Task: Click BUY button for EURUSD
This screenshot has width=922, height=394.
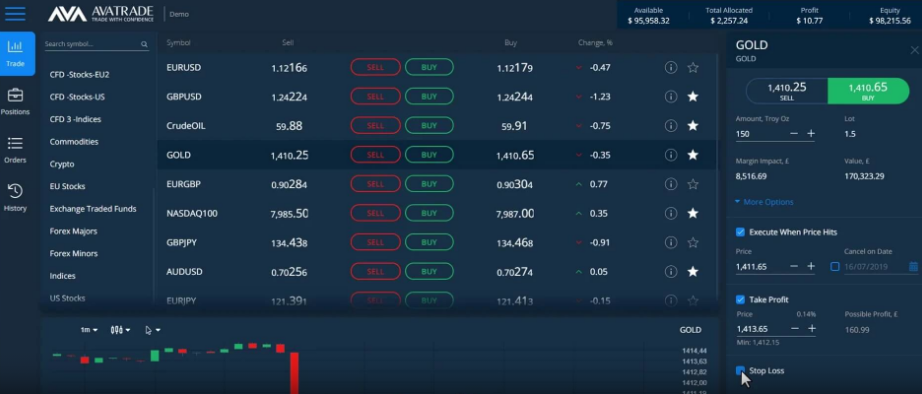Action: coord(429,67)
